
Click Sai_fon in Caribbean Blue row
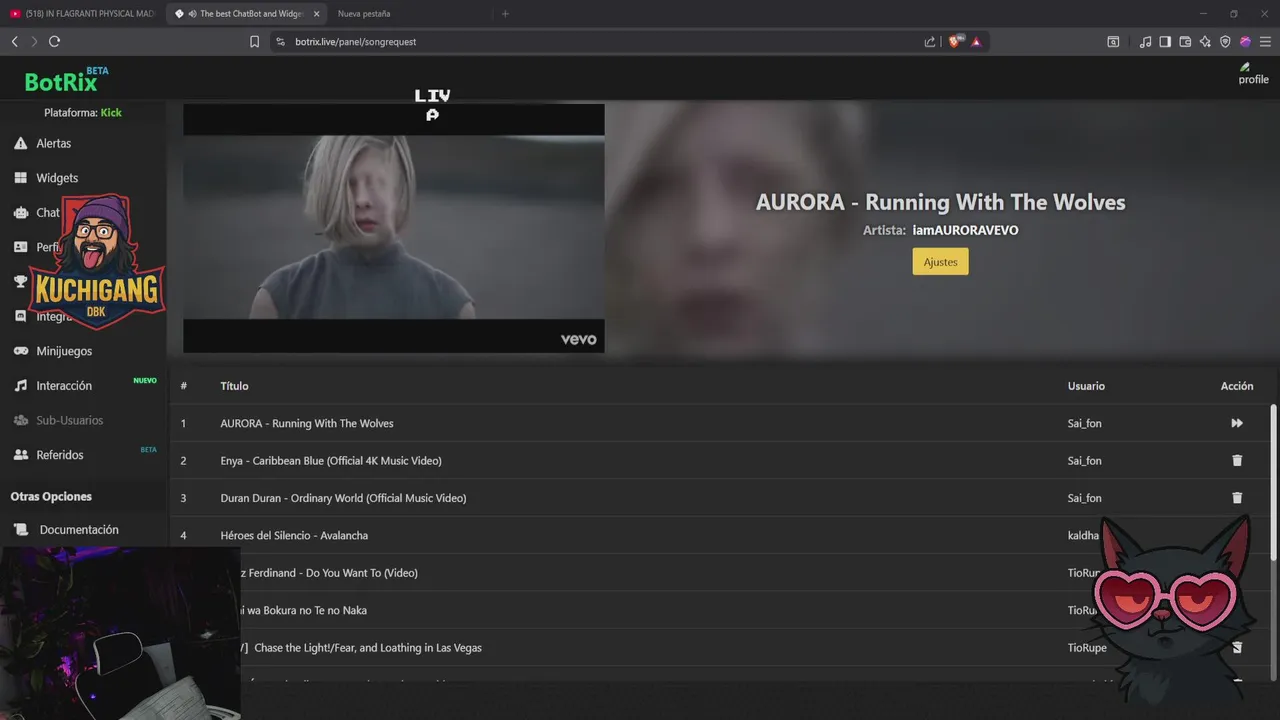[x=1084, y=461]
